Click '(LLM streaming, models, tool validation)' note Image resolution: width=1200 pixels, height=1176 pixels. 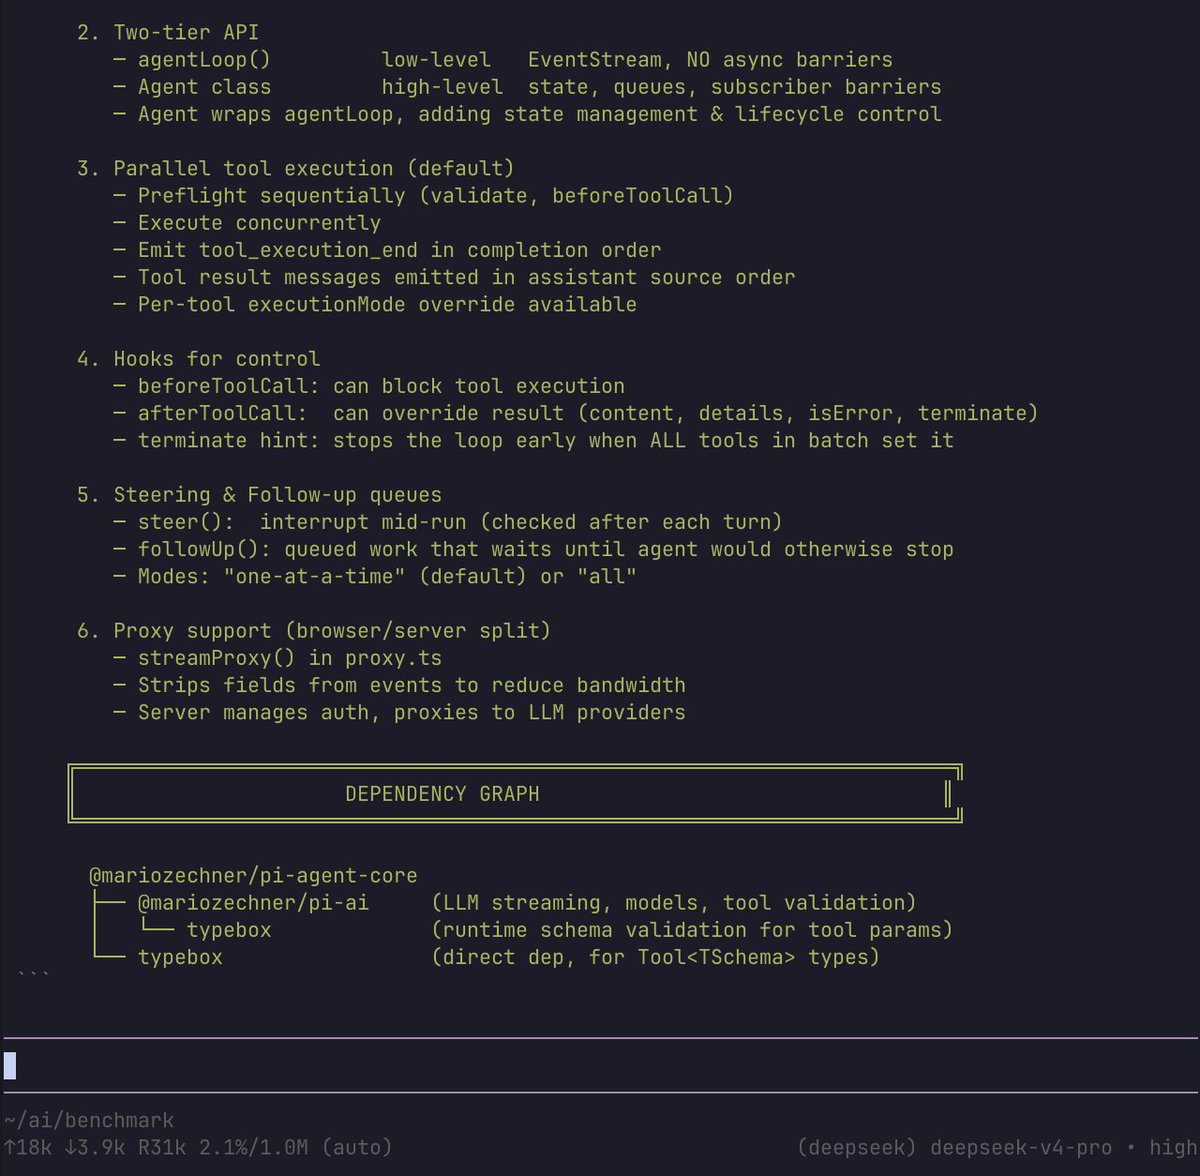(x=674, y=903)
